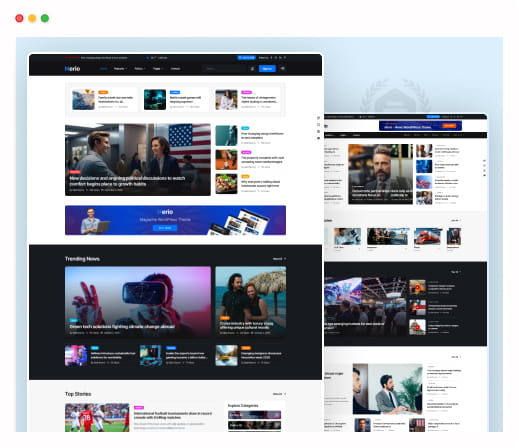Open the blue cityscape thumbnail in the bottom trending row
Screen dimensions: 519x448
coord(151,355)
